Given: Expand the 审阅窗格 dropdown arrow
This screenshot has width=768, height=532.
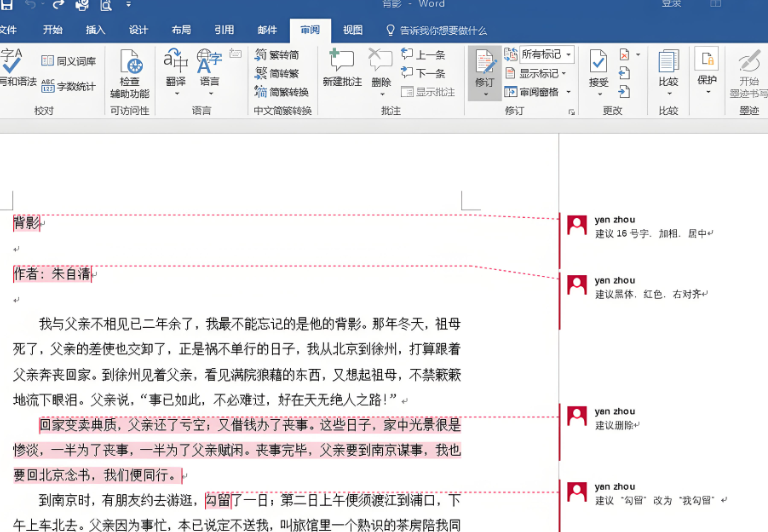Looking at the screenshot, I should [x=569, y=92].
